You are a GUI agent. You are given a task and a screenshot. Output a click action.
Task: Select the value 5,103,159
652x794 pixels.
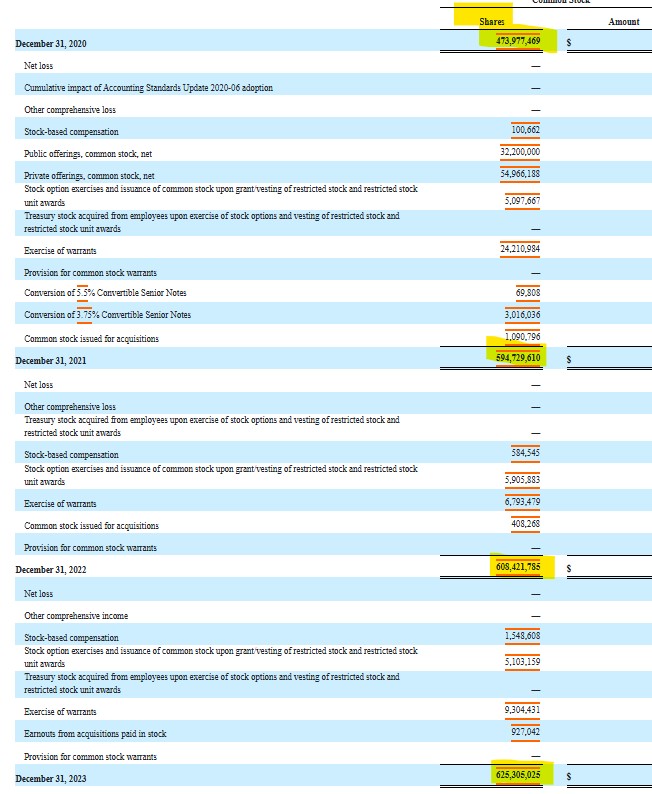pyautogui.click(x=522, y=661)
